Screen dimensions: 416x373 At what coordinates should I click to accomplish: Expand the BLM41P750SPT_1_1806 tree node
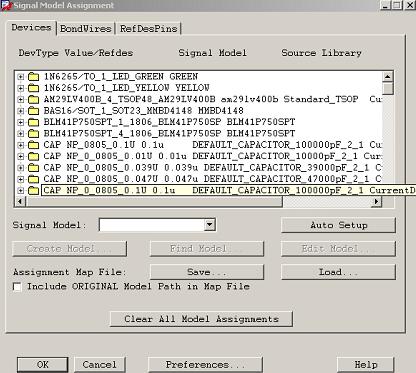21,122
